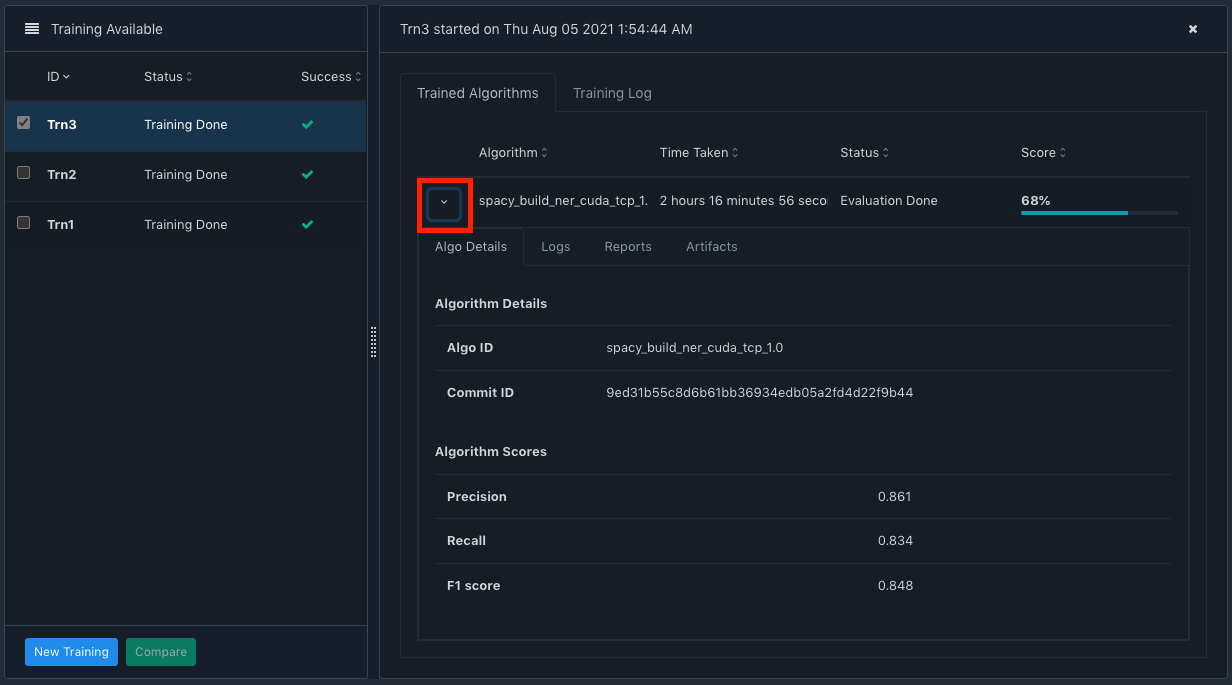Screen dimensions: 1232x685
Task: Uncheck the Trn3 checkbox
Action: [23, 122]
